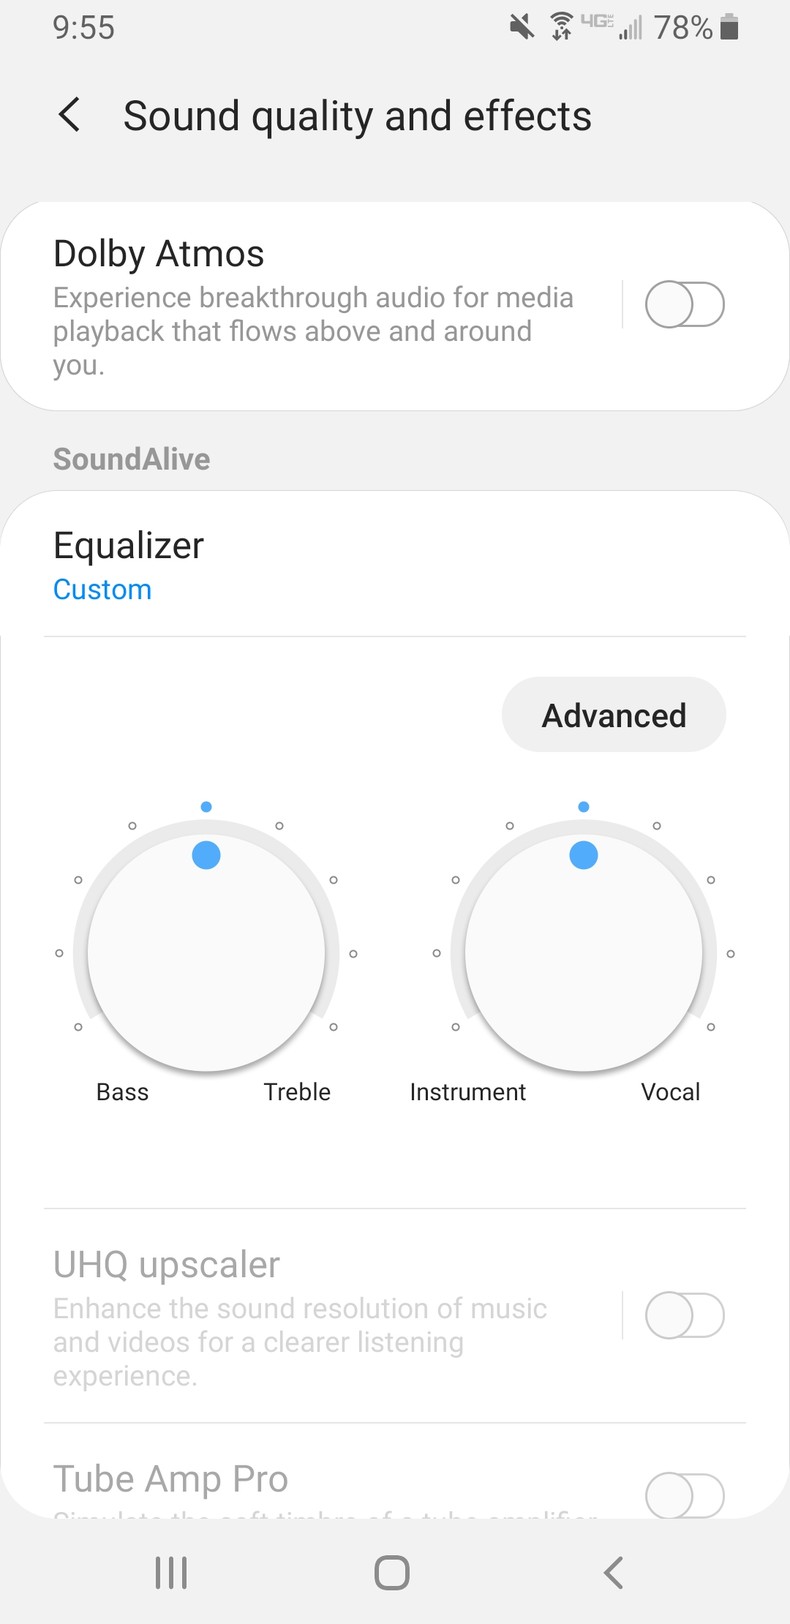Tap the Vocal label under the dial
790x1624 pixels.
tap(670, 1092)
